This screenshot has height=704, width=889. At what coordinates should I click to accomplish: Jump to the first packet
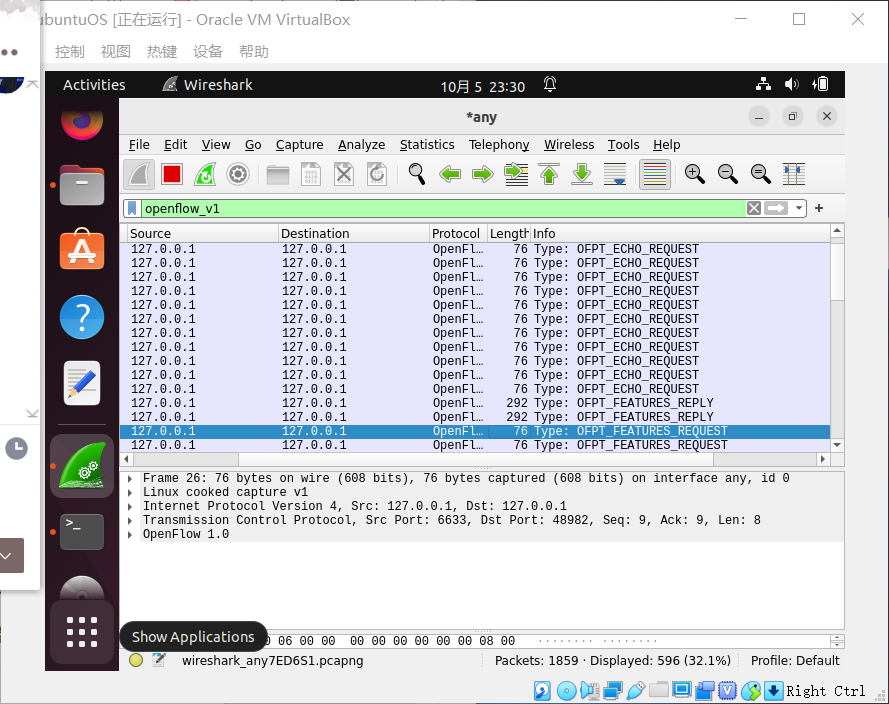[x=549, y=174]
